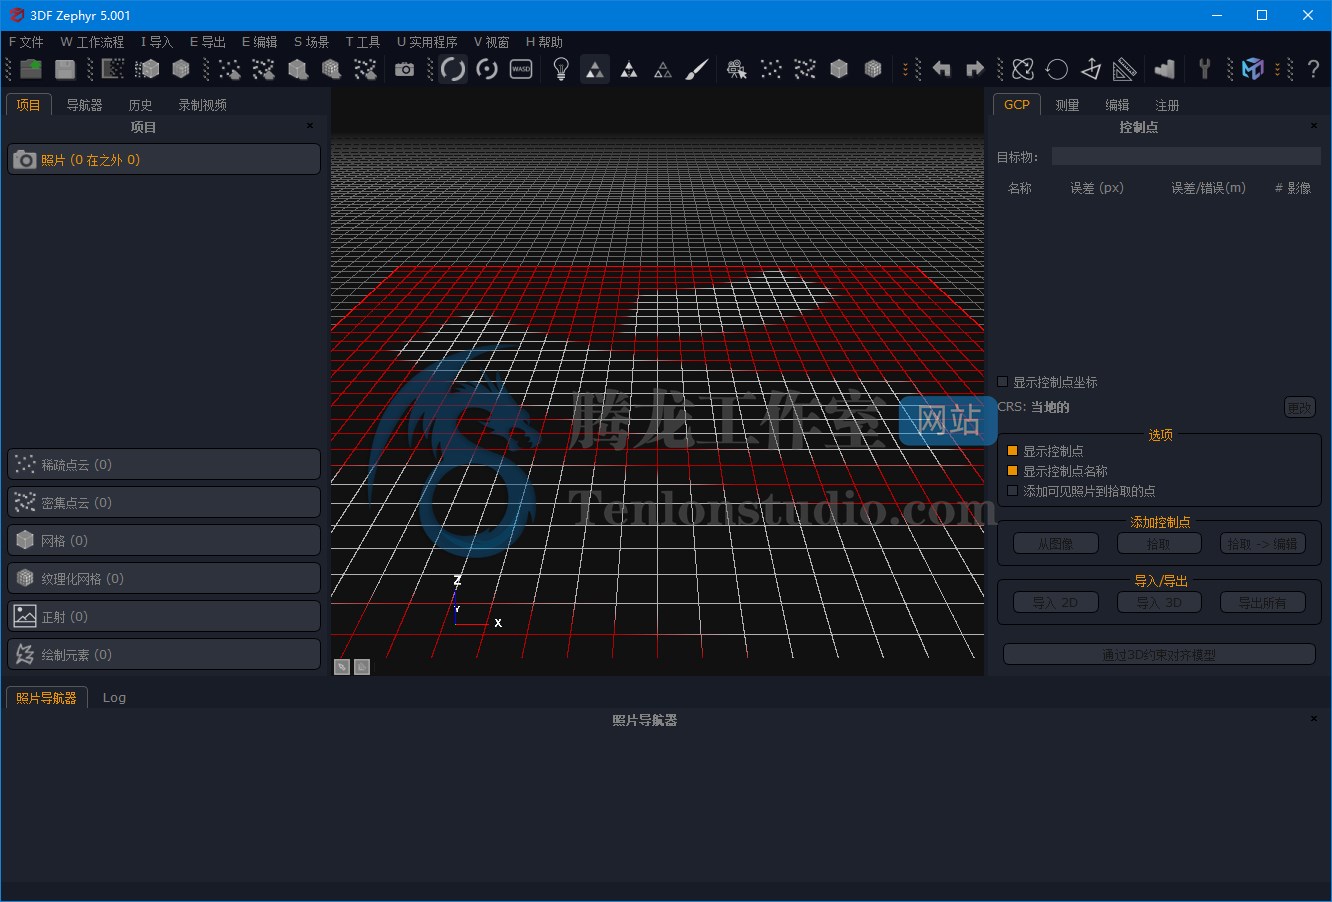Click the 导入 2D button
The image size is (1332, 902).
[1056, 602]
